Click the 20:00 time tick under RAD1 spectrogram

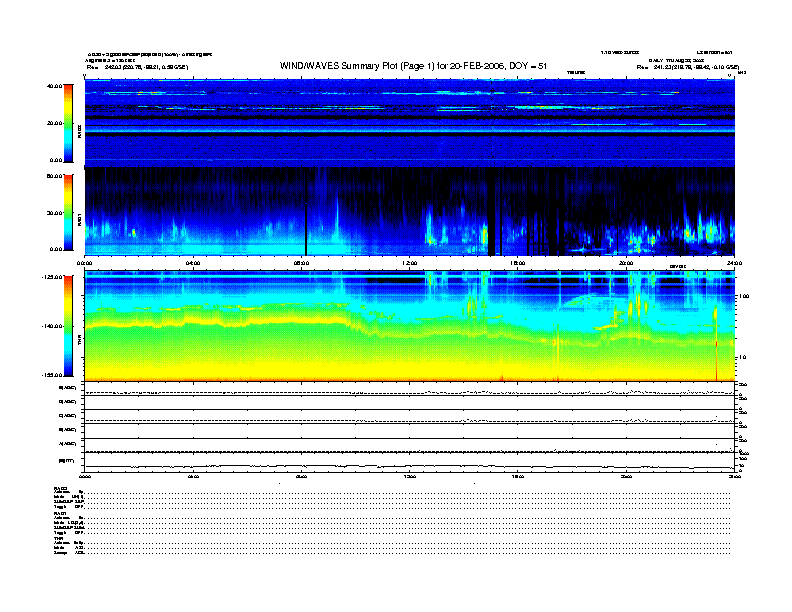click(626, 263)
